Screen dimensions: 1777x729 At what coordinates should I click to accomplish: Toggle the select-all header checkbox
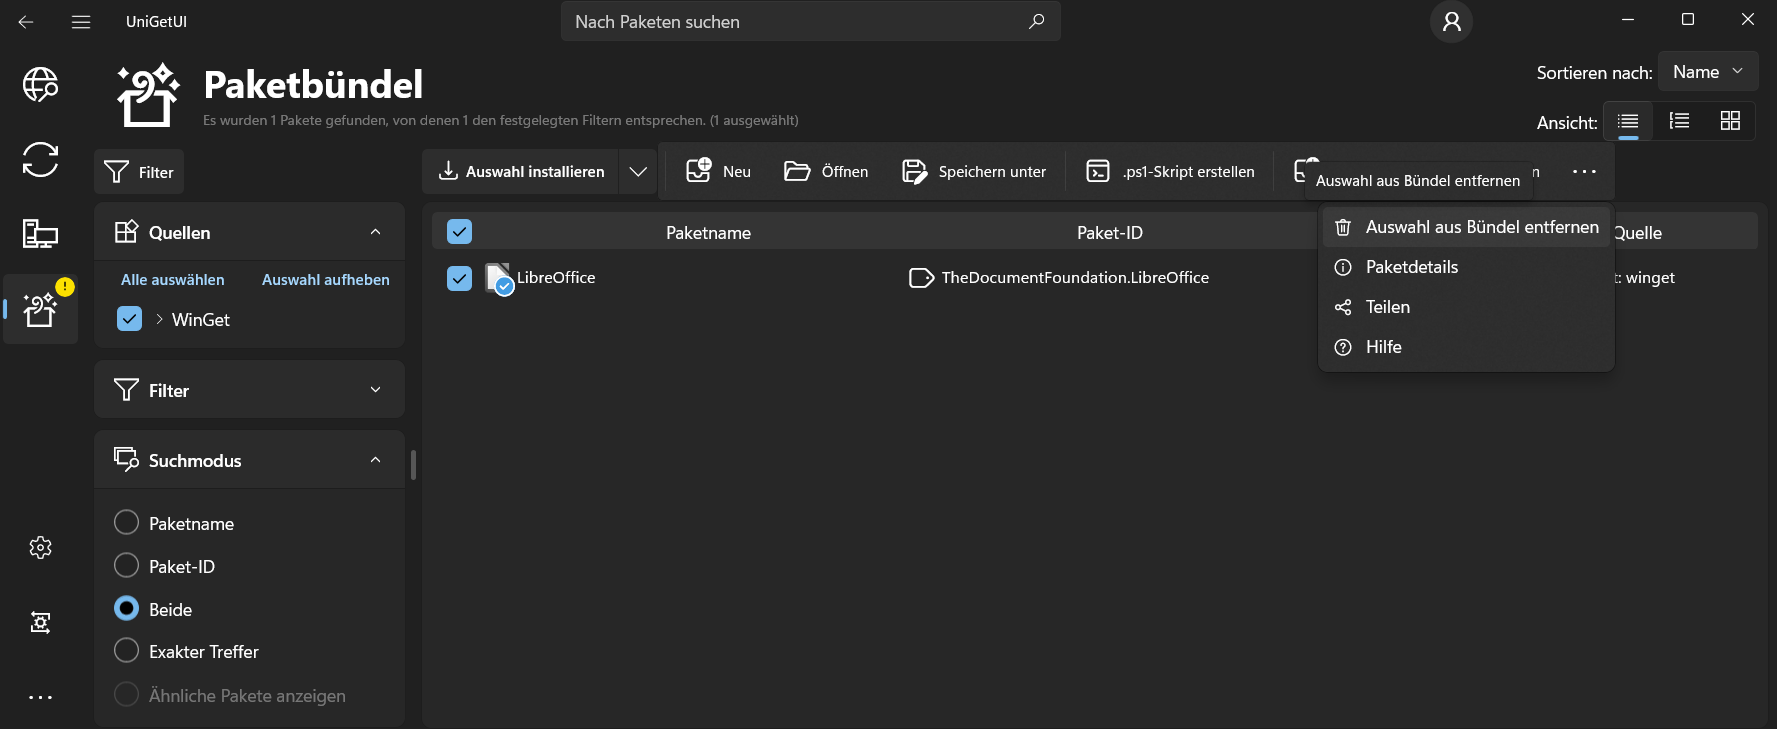pos(459,232)
